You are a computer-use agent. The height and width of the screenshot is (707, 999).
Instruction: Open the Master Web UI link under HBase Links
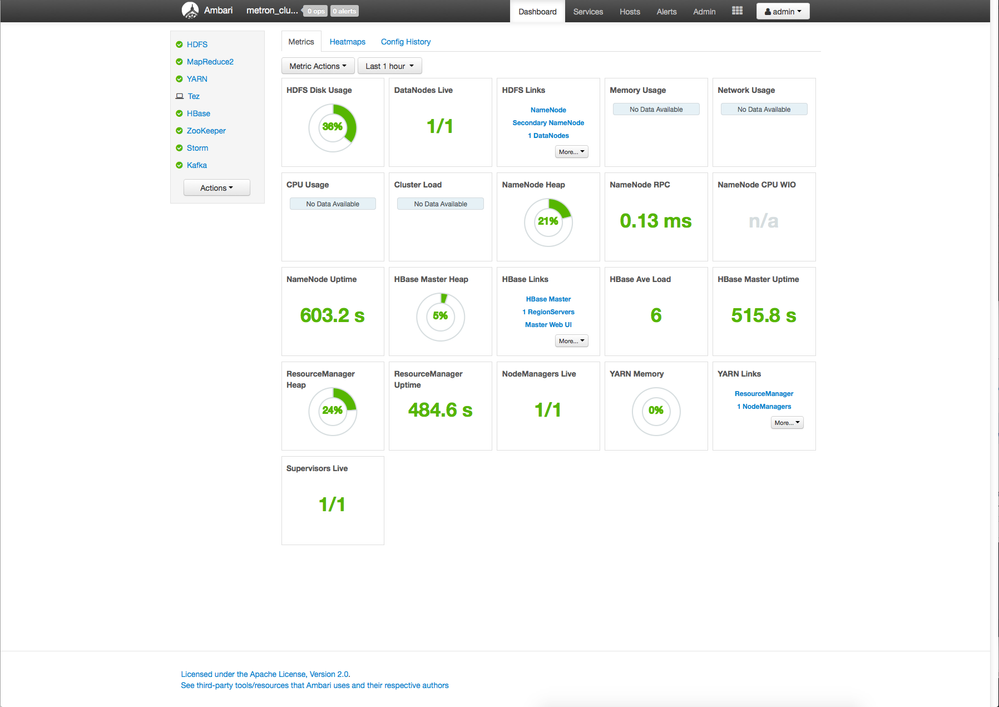coord(547,324)
